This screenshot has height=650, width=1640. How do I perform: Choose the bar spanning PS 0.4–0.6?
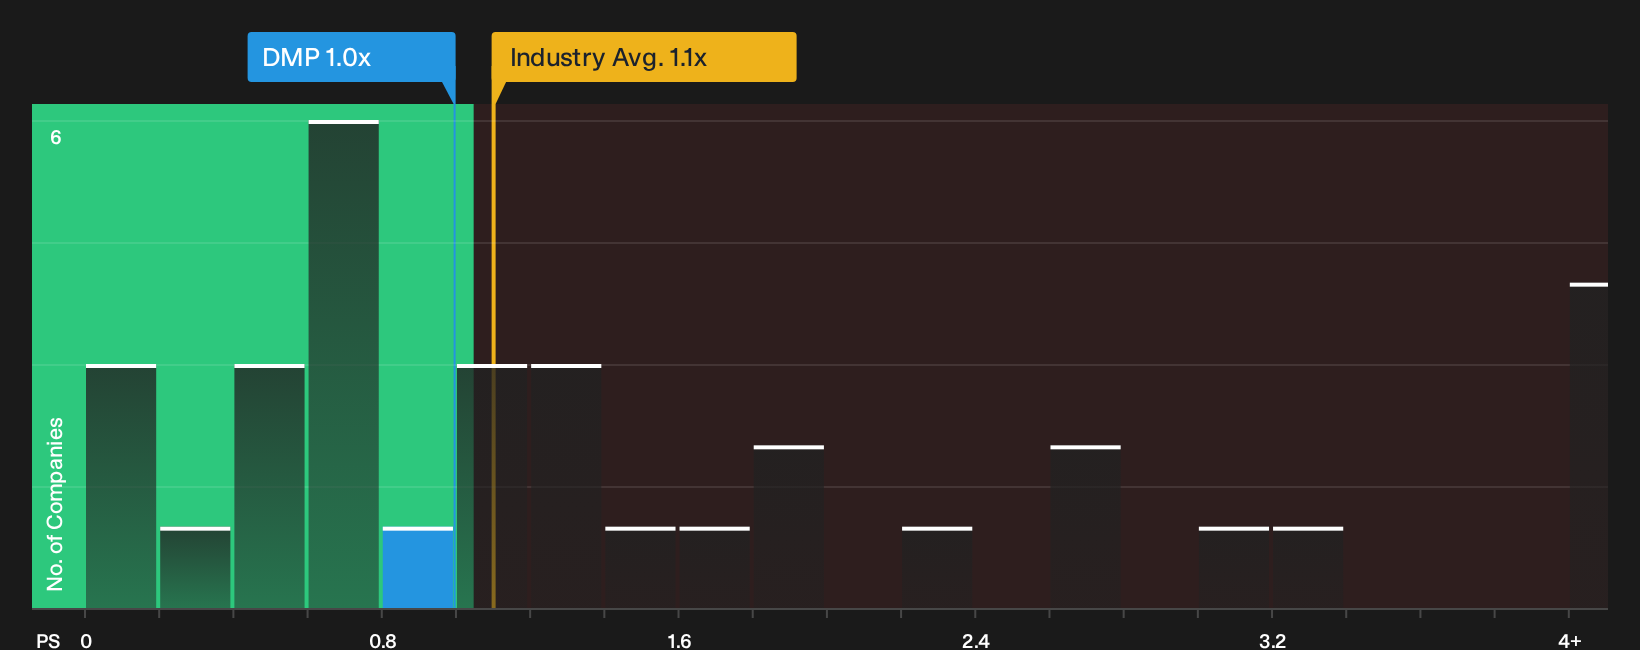pyautogui.click(x=270, y=486)
